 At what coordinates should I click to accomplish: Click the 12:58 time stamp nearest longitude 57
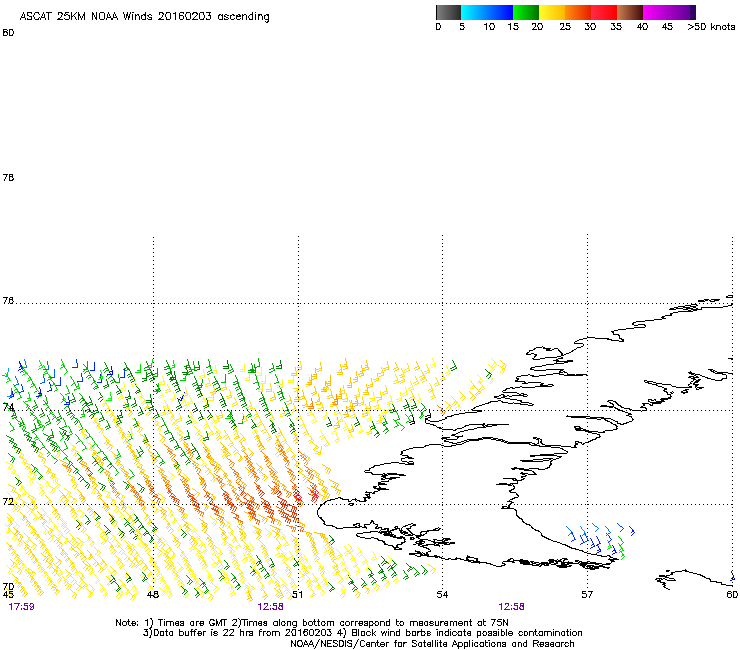[x=512, y=606]
